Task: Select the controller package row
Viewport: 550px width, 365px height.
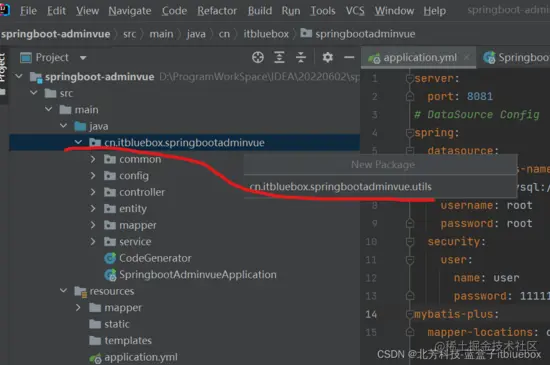Action: point(185,192)
